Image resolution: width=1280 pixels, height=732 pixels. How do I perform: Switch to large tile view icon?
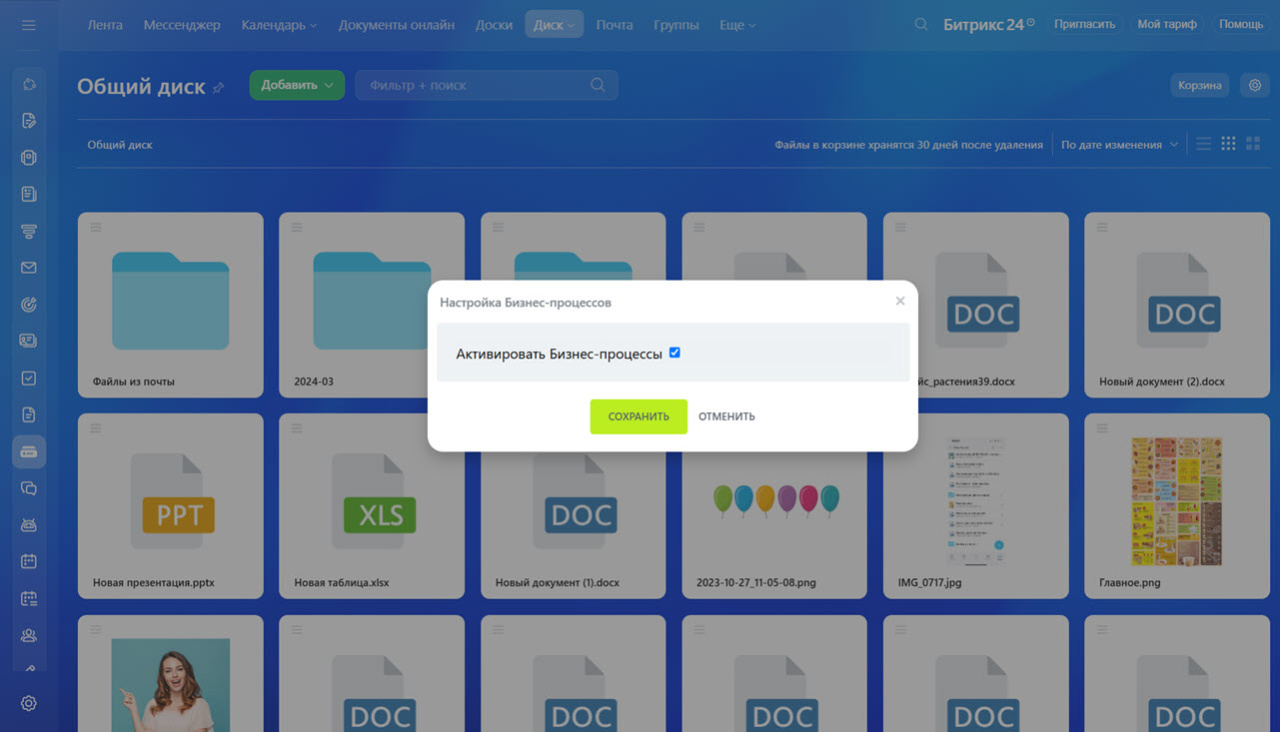(1253, 144)
